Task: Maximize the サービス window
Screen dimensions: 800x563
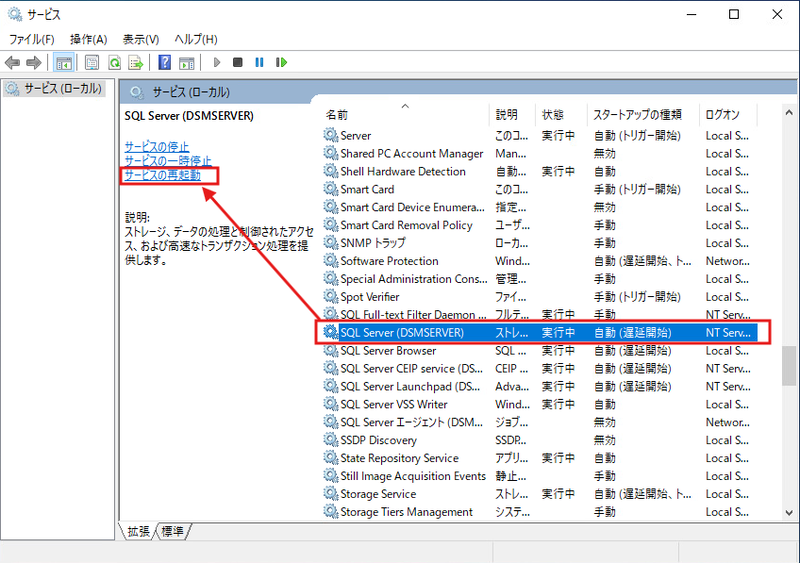Action: [x=734, y=14]
